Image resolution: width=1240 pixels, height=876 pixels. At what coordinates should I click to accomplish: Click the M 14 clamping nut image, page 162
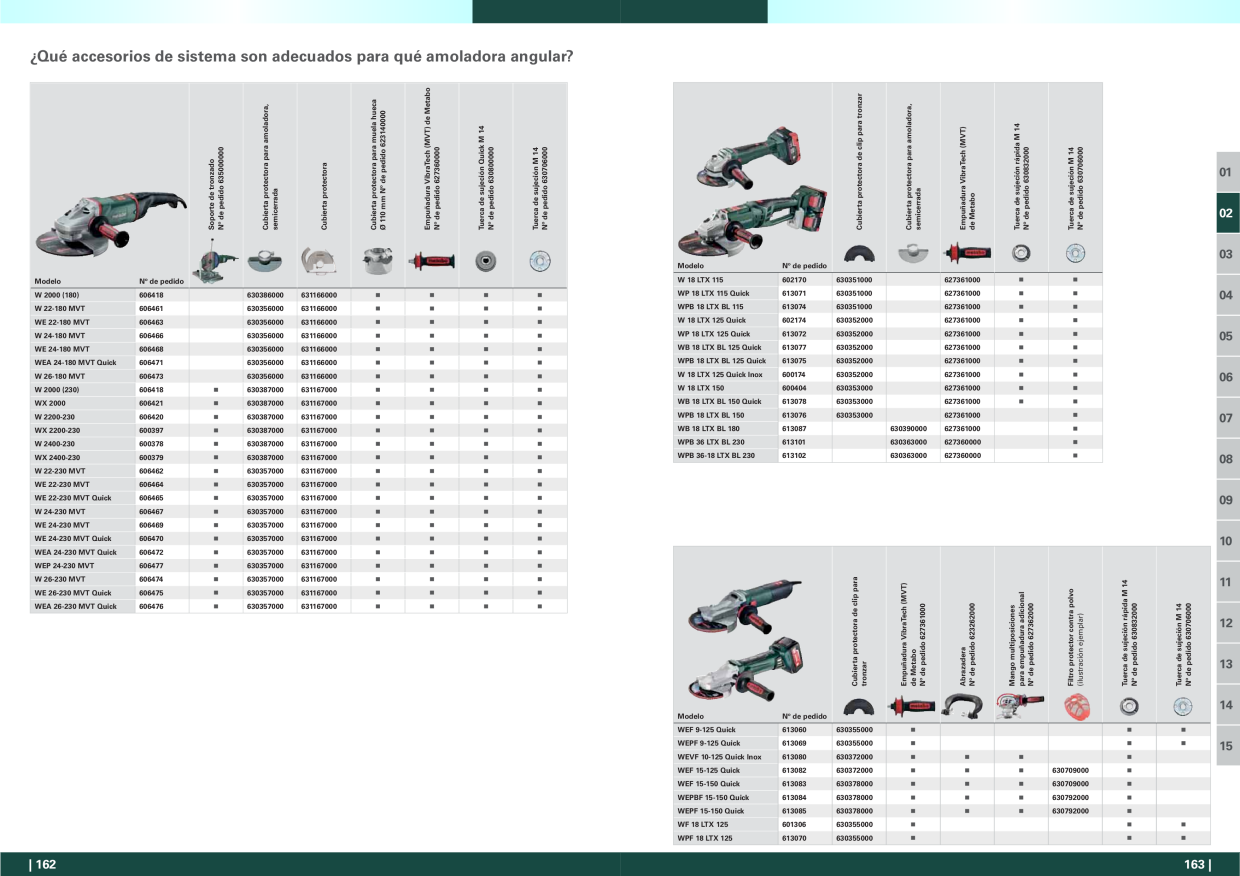pyautogui.click(x=539, y=262)
